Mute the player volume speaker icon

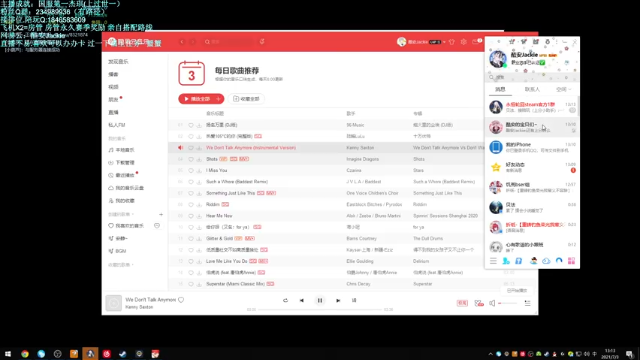[x=492, y=303]
